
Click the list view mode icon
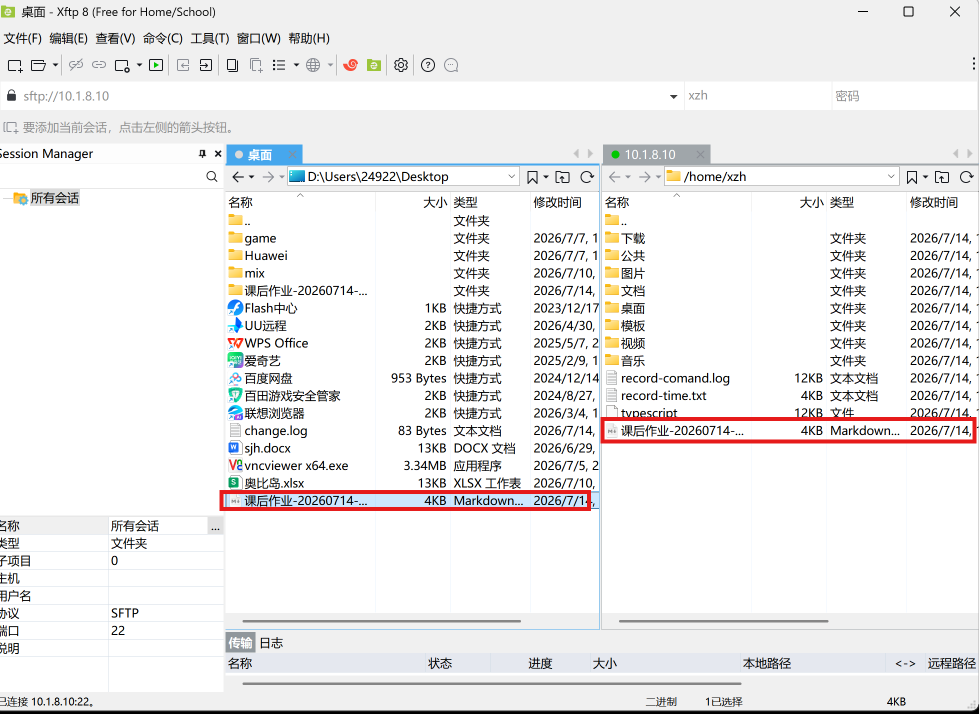(x=279, y=65)
